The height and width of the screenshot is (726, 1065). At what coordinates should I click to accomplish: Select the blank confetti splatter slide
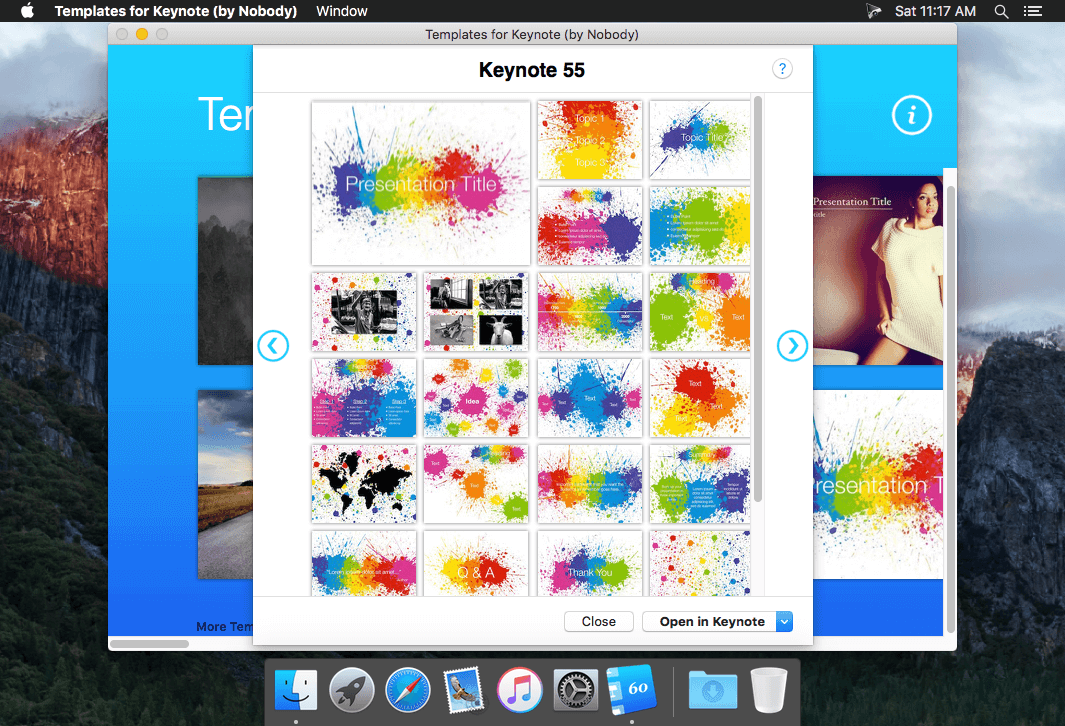pos(700,563)
